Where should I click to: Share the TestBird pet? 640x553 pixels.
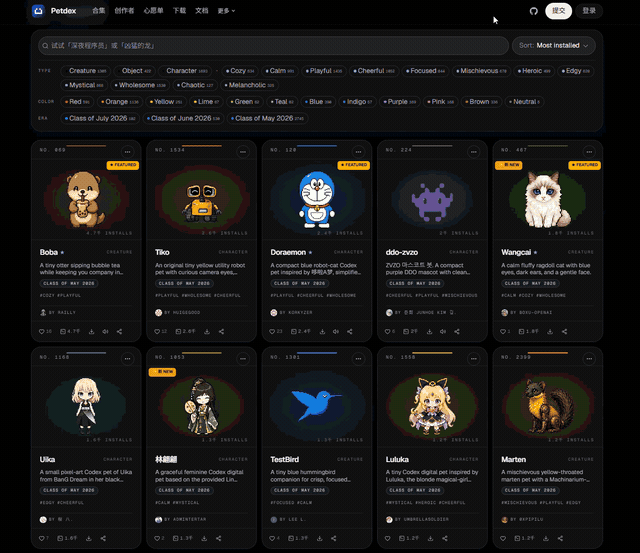click(333, 538)
